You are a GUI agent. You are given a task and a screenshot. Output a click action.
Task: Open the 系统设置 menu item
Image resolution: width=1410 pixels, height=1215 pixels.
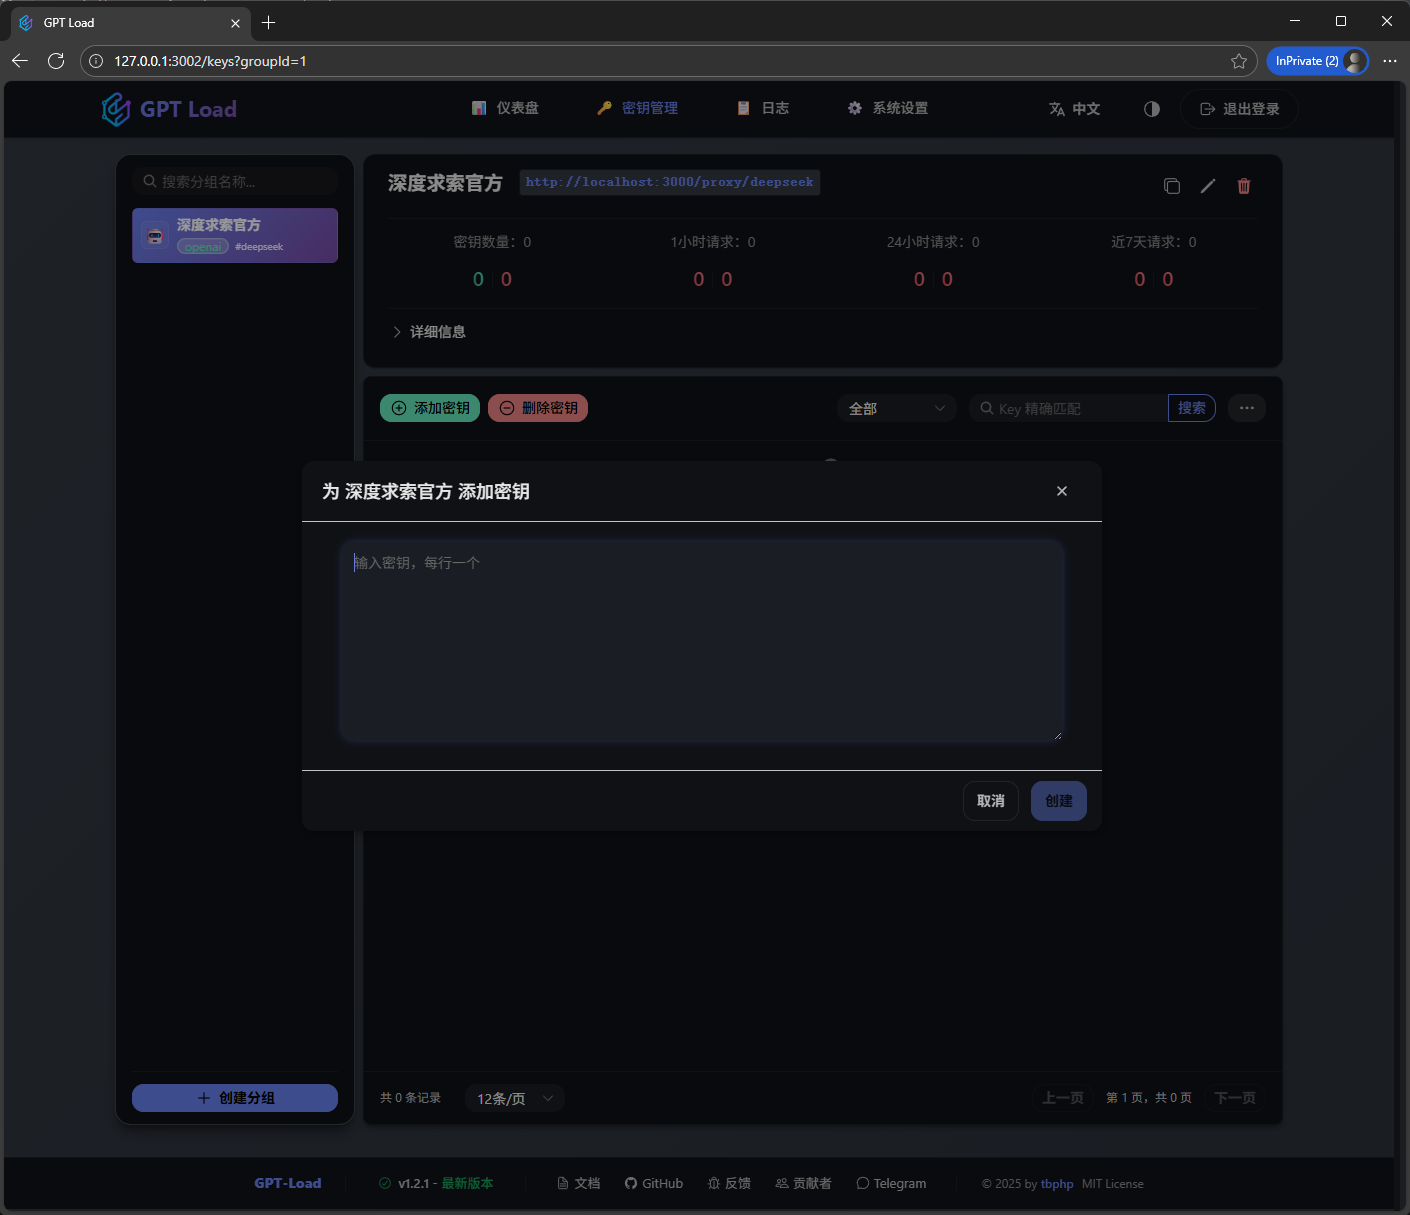pyautogui.click(x=888, y=108)
